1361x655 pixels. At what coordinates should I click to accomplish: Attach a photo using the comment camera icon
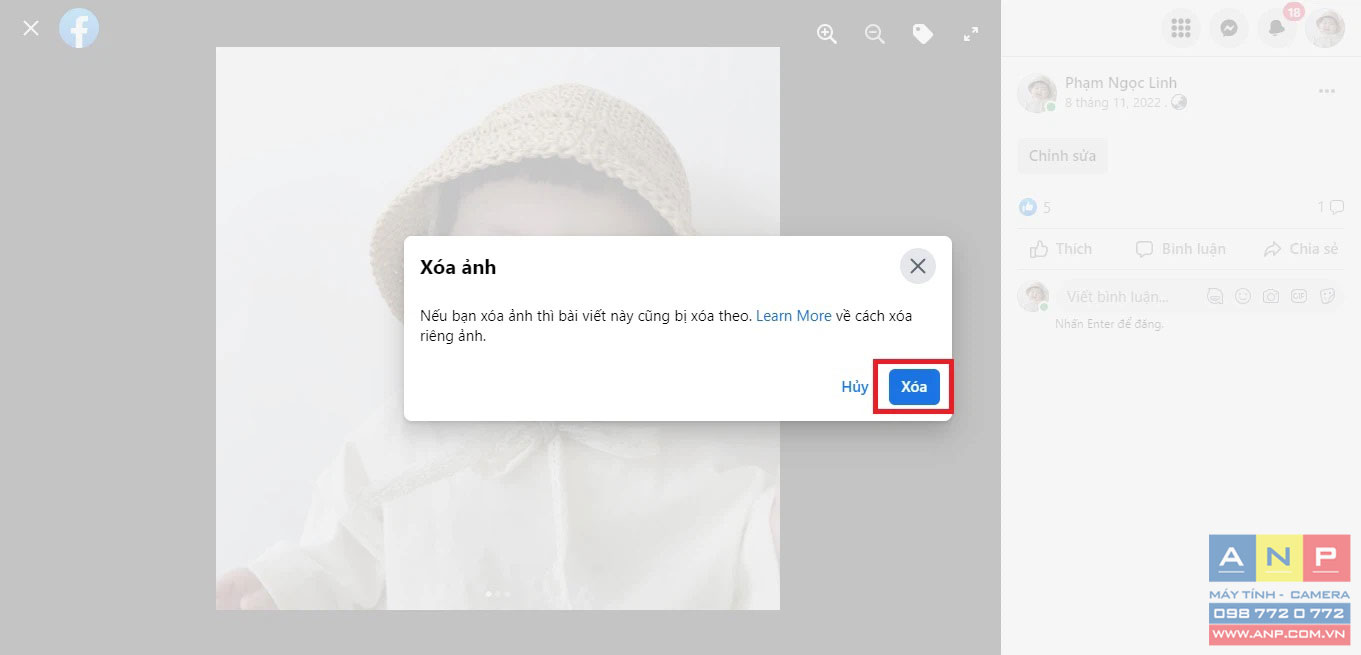coord(1271,296)
